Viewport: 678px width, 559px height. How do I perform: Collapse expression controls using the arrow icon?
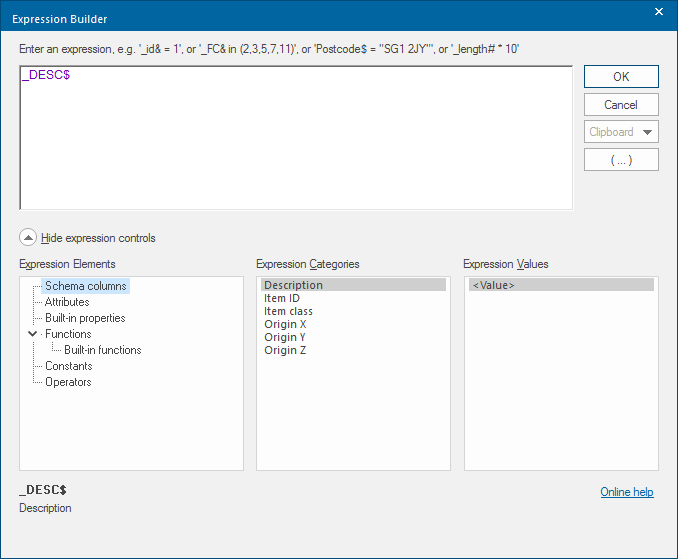pos(28,238)
